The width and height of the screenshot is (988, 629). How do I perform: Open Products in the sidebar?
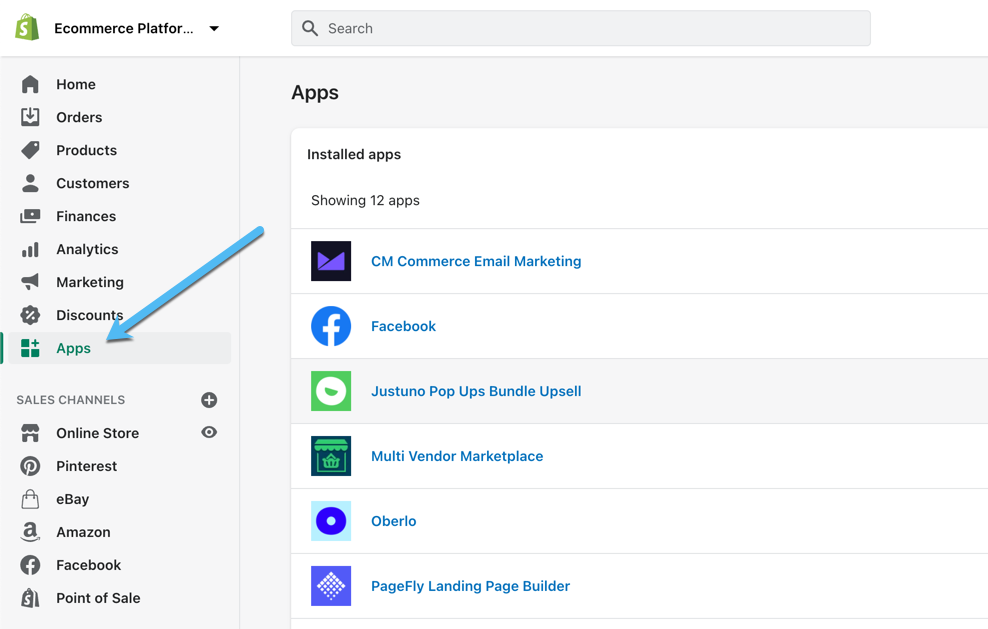click(x=86, y=150)
